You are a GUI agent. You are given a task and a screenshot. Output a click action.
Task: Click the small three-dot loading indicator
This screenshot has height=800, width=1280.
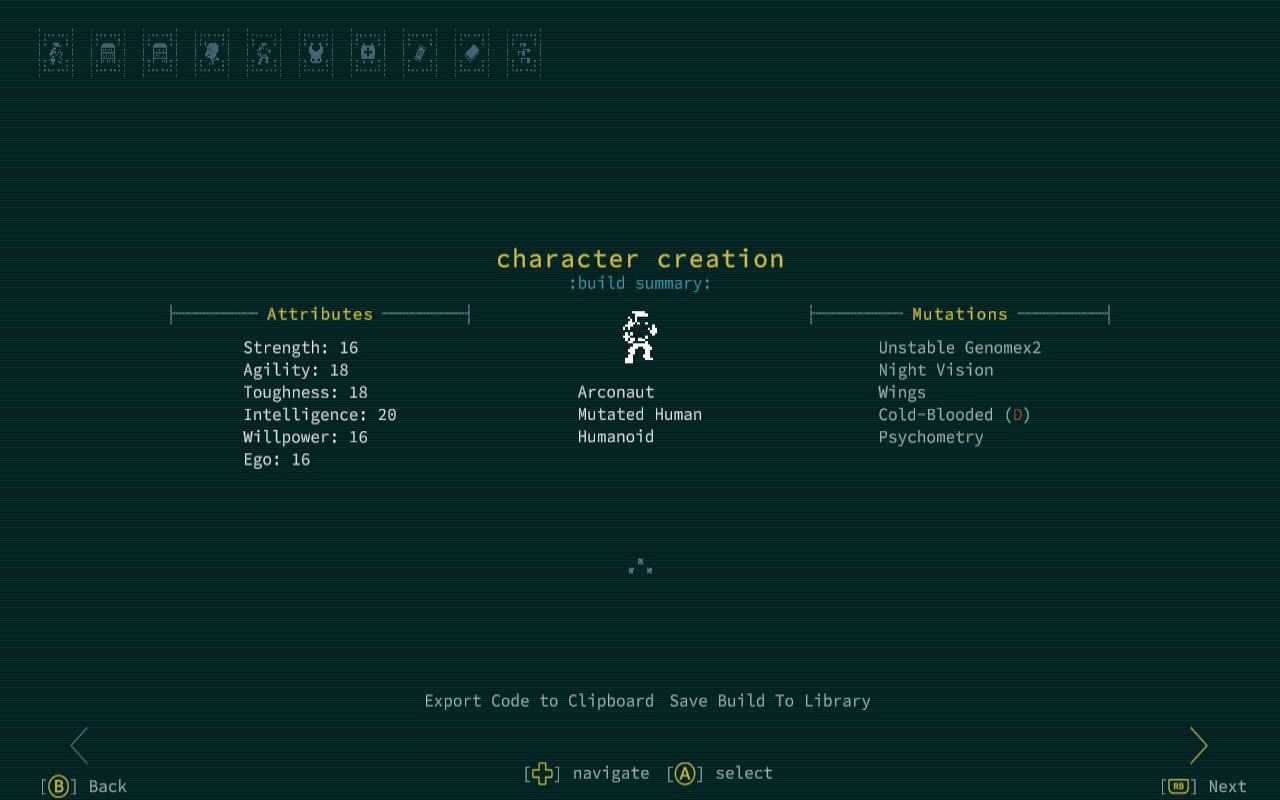[x=640, y=566]
